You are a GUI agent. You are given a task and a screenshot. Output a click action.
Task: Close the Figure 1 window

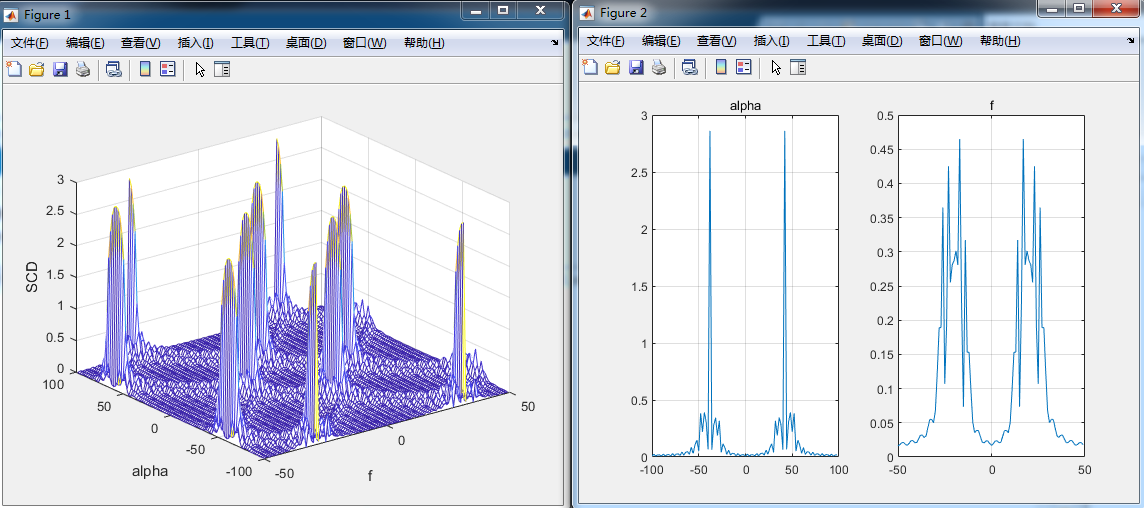pos(541,10)
